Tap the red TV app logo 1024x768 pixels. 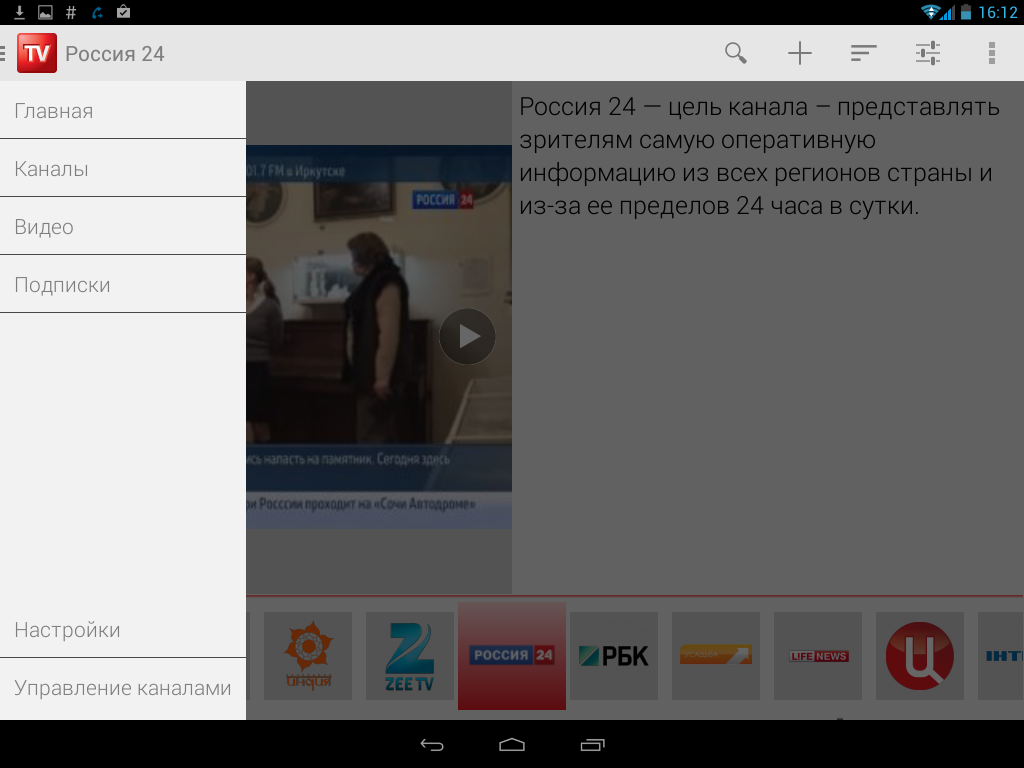37,53
